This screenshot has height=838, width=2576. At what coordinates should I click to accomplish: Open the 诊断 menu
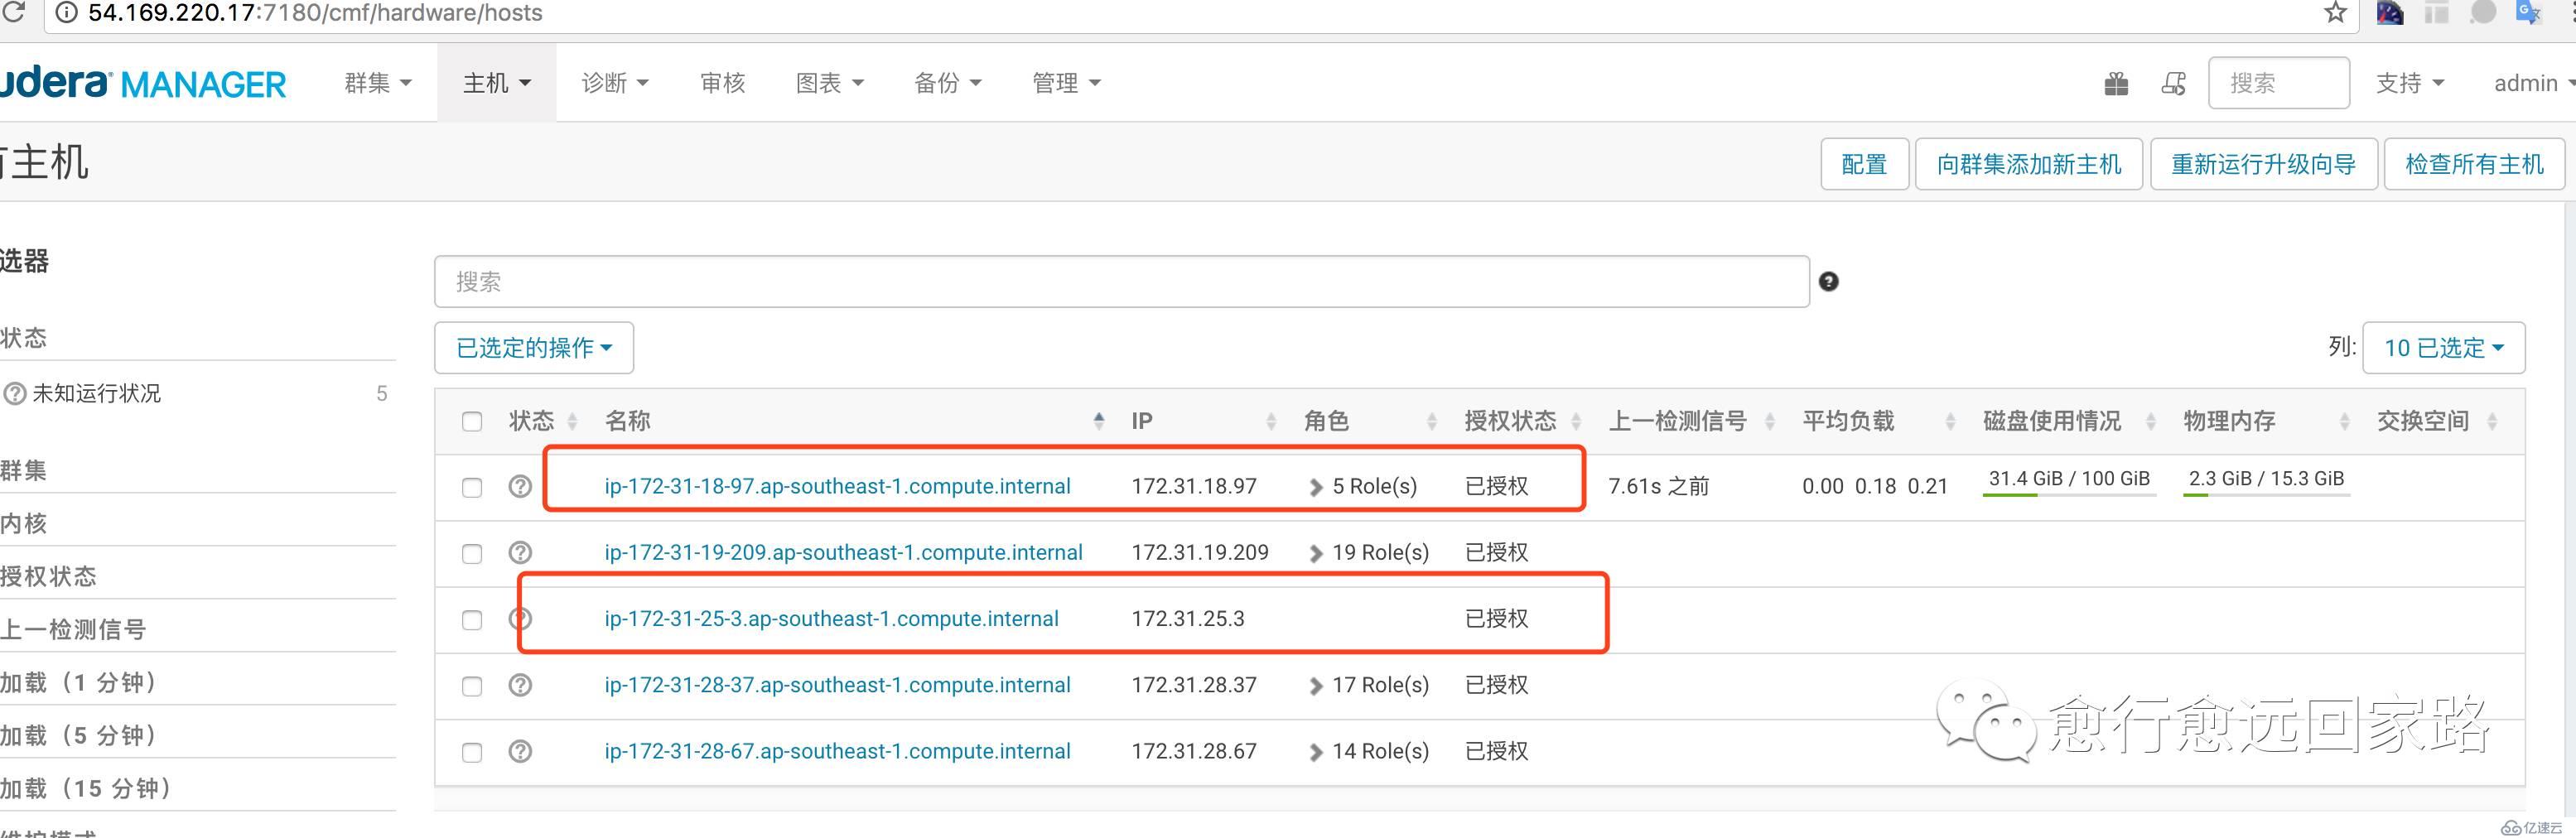pos(615,83)
